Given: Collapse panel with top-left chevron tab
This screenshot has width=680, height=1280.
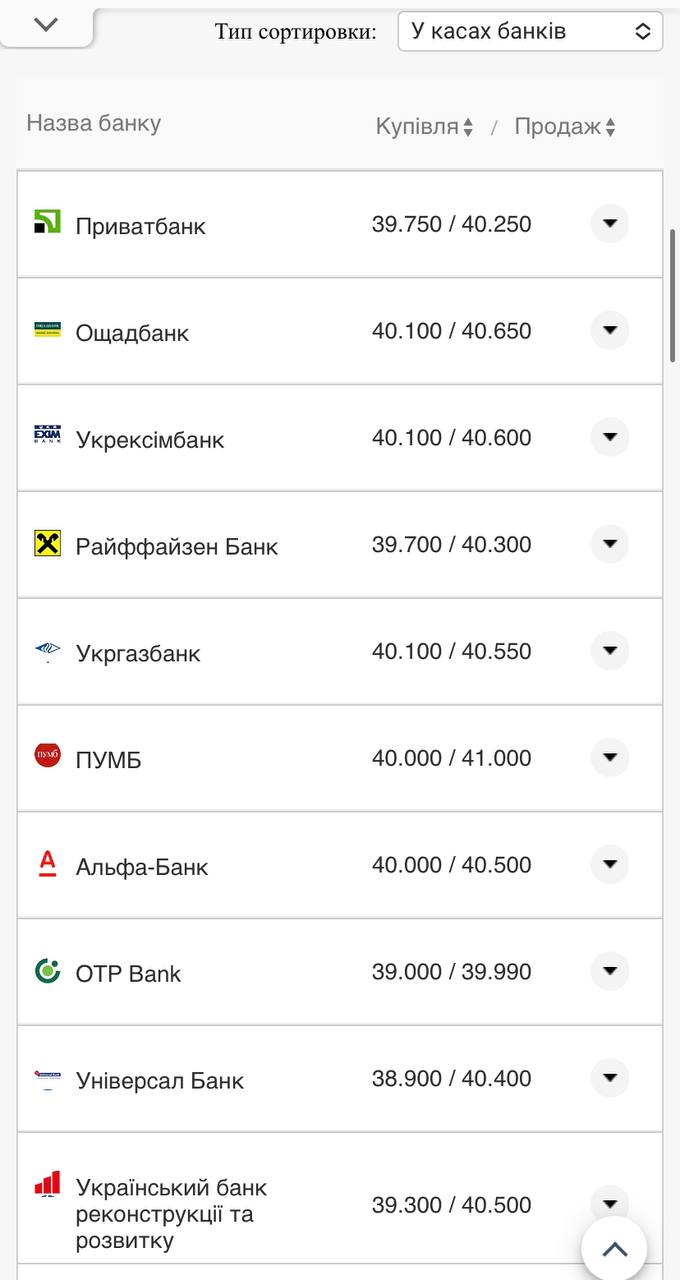Looking at the screenshot, I should [46, 25].
